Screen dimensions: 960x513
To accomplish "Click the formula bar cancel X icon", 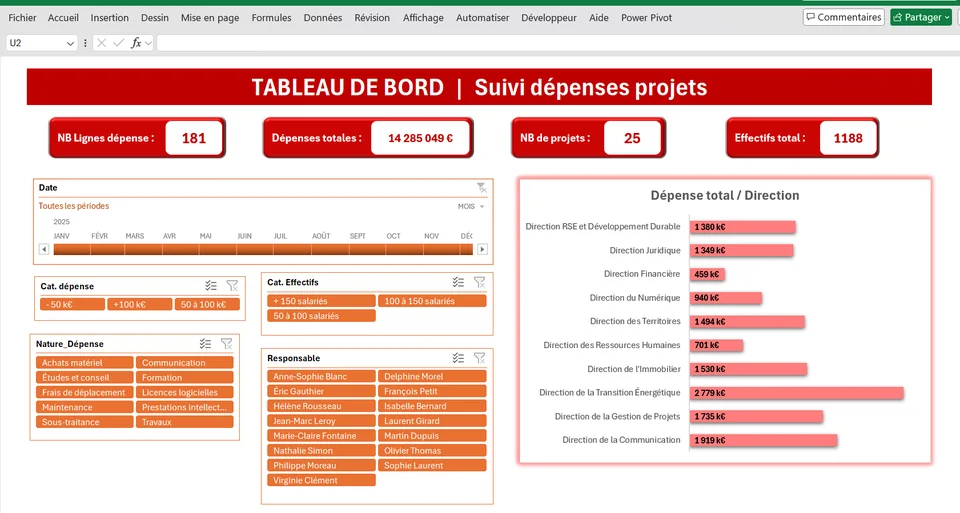I will (102, 43).
